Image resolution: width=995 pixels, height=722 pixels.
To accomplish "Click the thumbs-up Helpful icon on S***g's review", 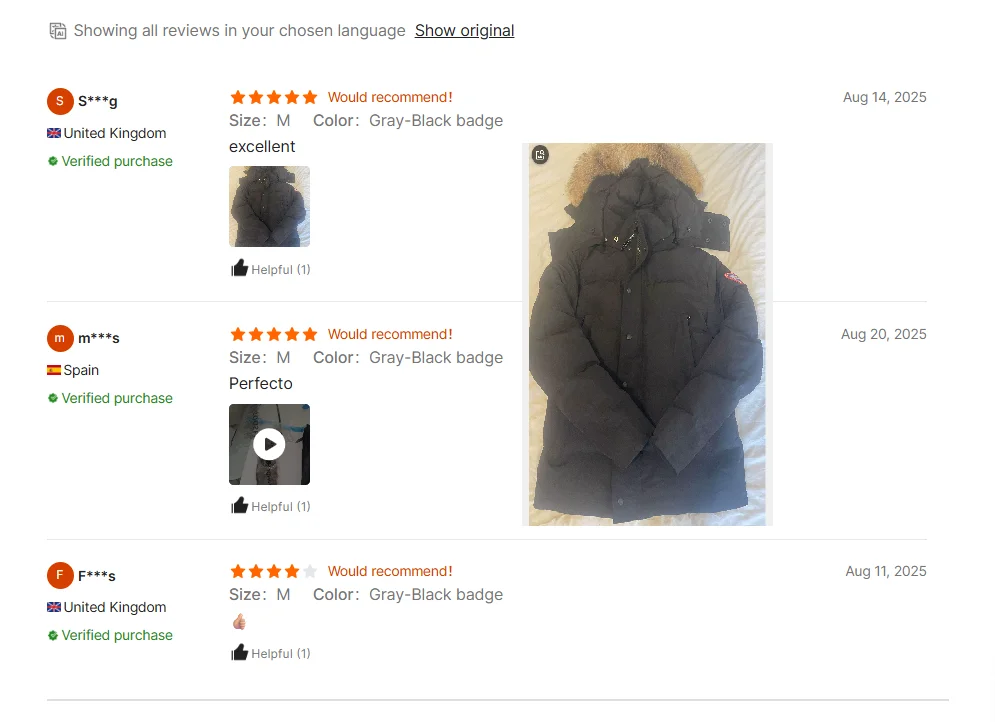I will point(239,268).
